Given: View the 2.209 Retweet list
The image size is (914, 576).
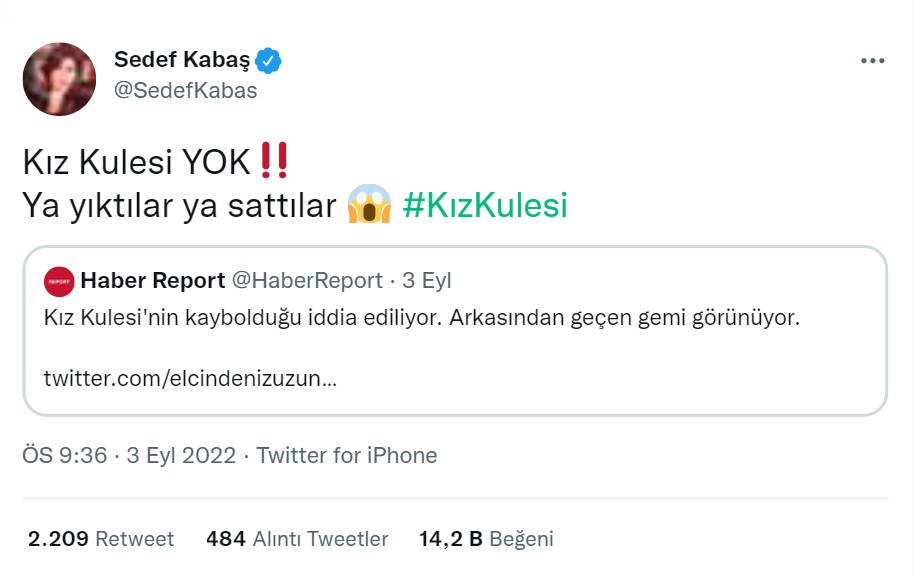Looking at the screenshot, I should [101, 539].
